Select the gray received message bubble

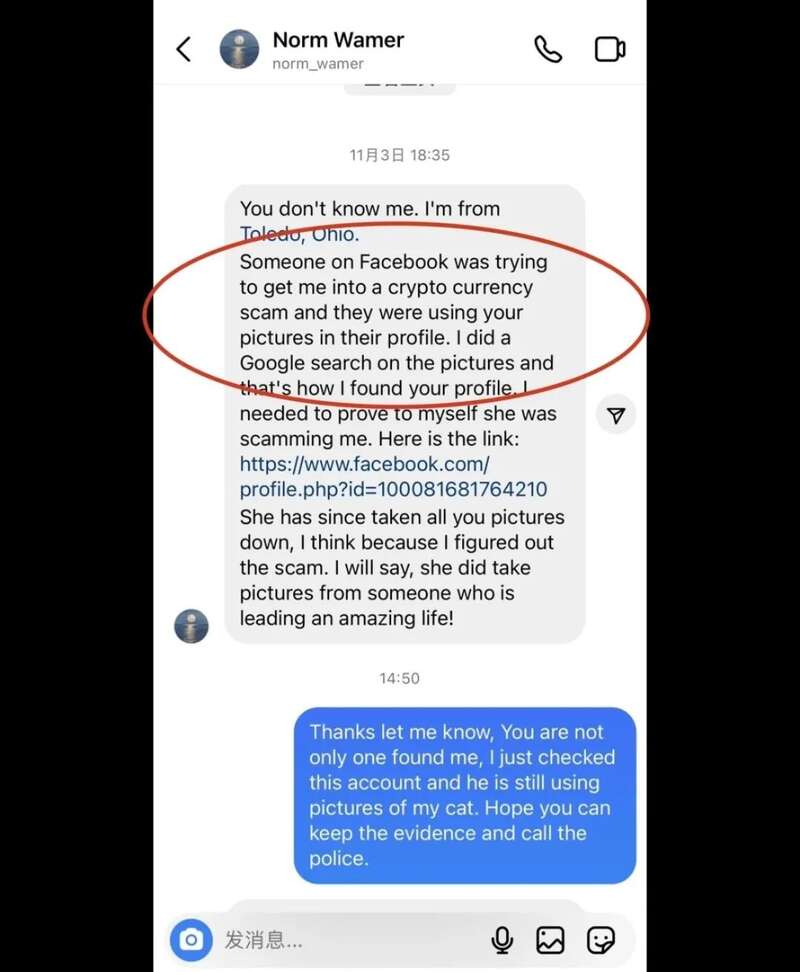pos(405,413)
